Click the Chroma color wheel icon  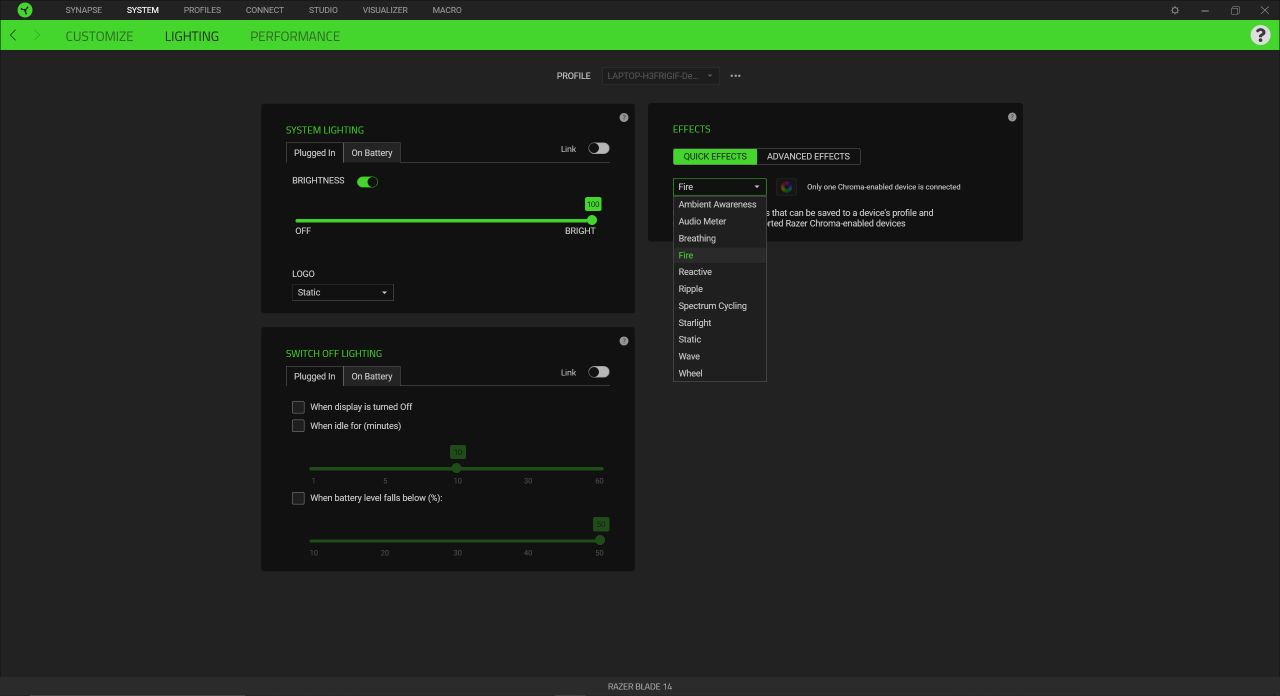click(787, 187)
